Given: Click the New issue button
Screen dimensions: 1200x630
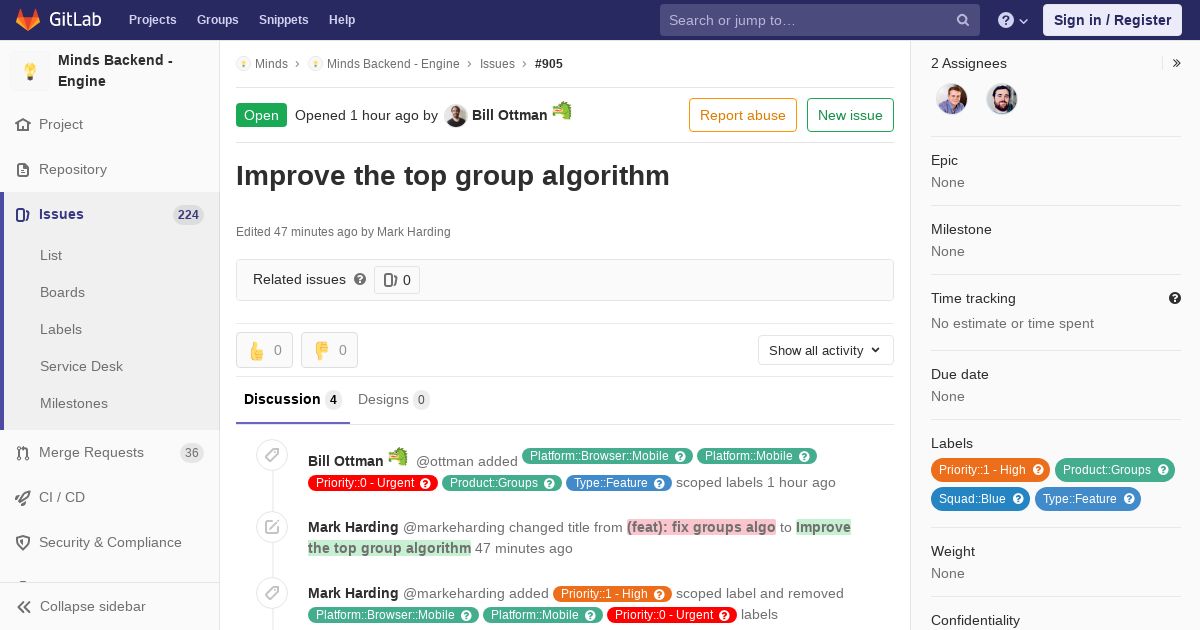Looking at the screenshot, I should [x=850, y=115].
